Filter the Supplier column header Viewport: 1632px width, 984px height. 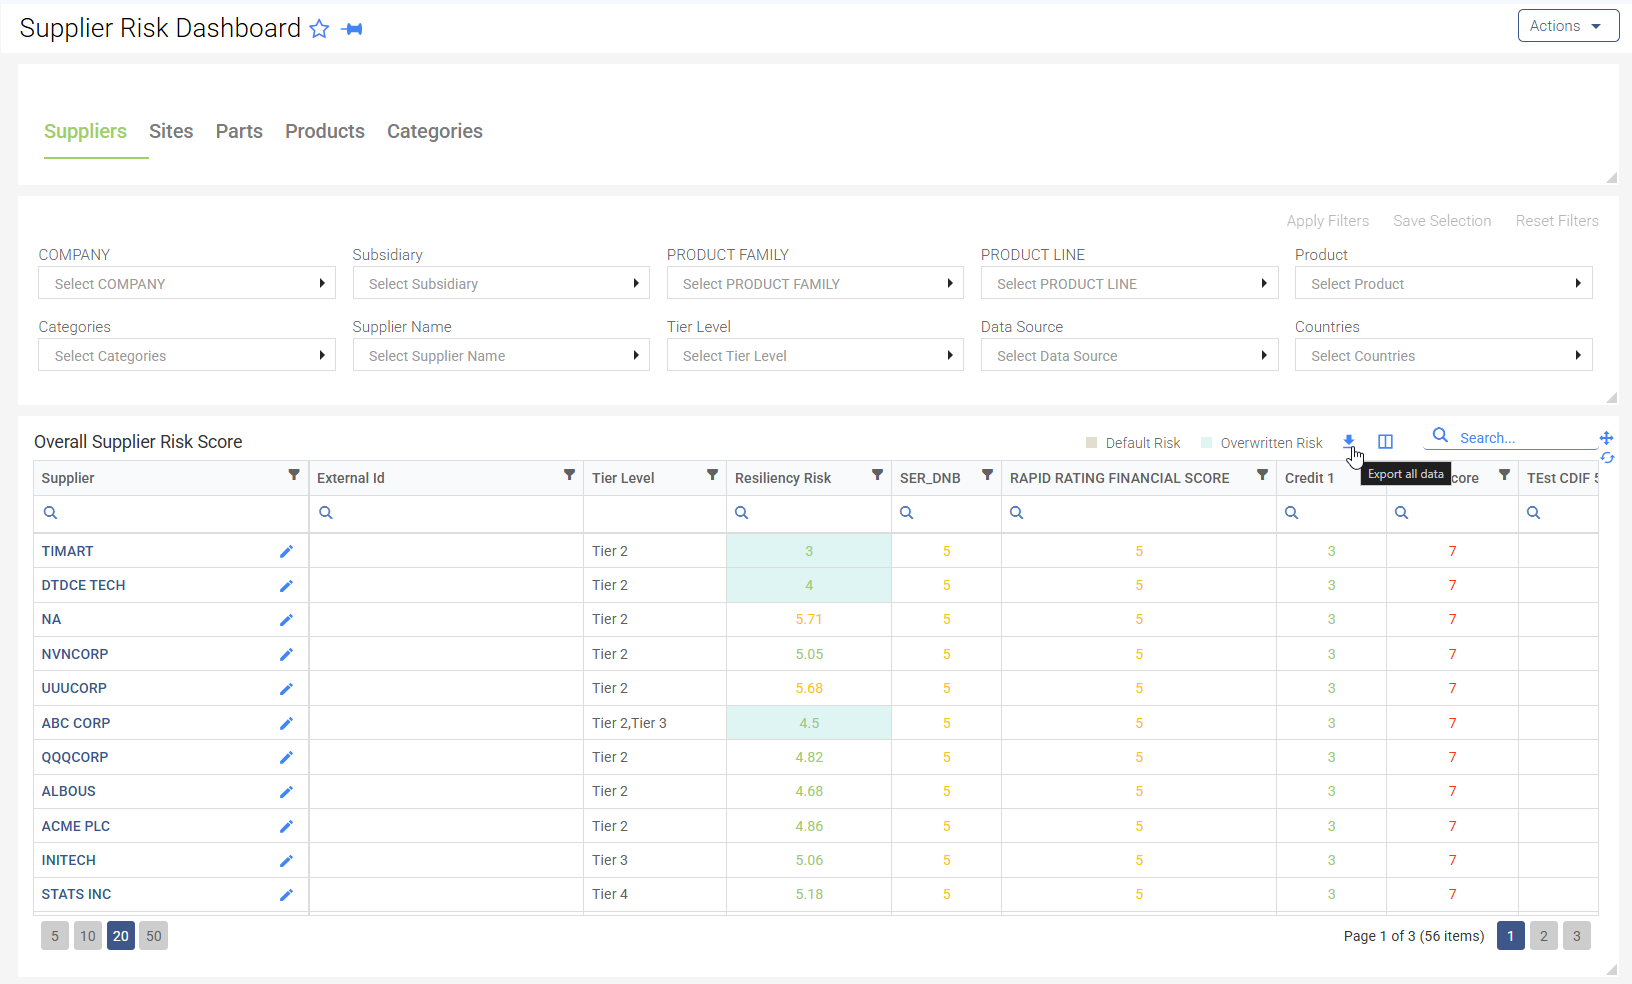(294, 475)
